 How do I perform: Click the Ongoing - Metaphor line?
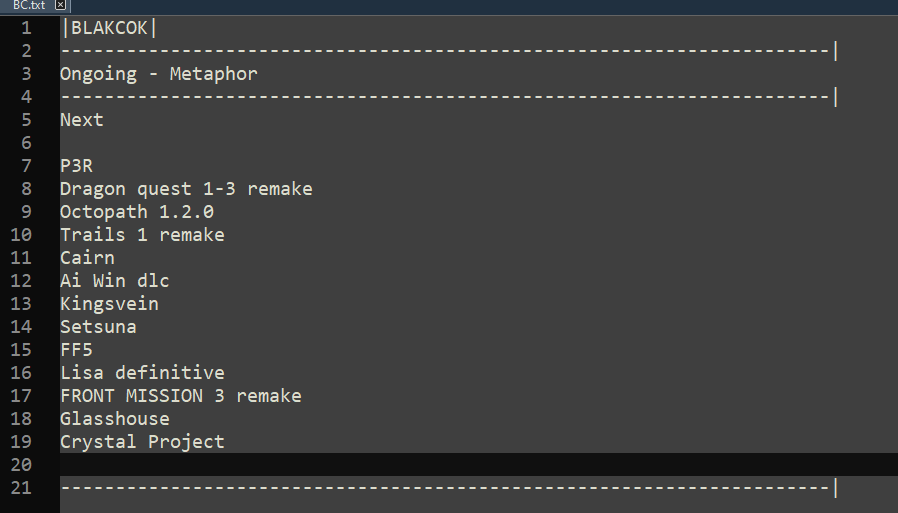(x=159, y=74)
